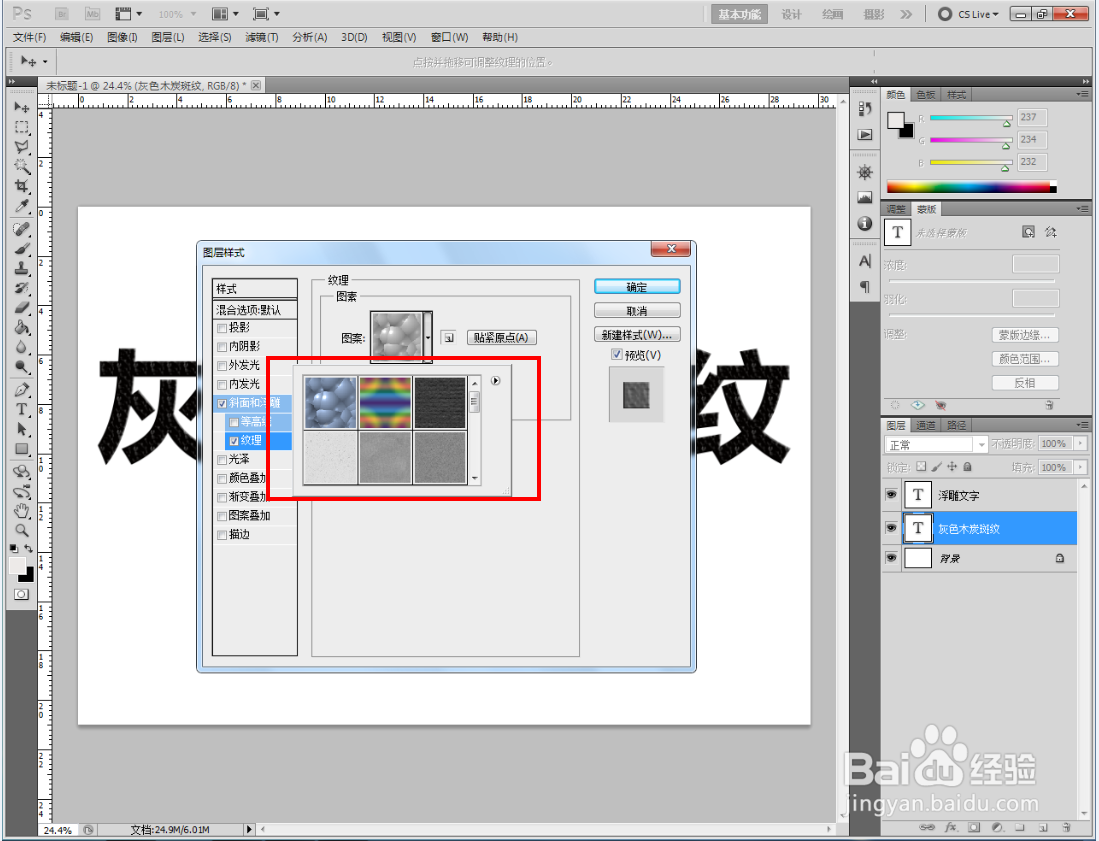Open pattern picker flyout menu arrow
1099x841 pixels.
coord(496,381)
